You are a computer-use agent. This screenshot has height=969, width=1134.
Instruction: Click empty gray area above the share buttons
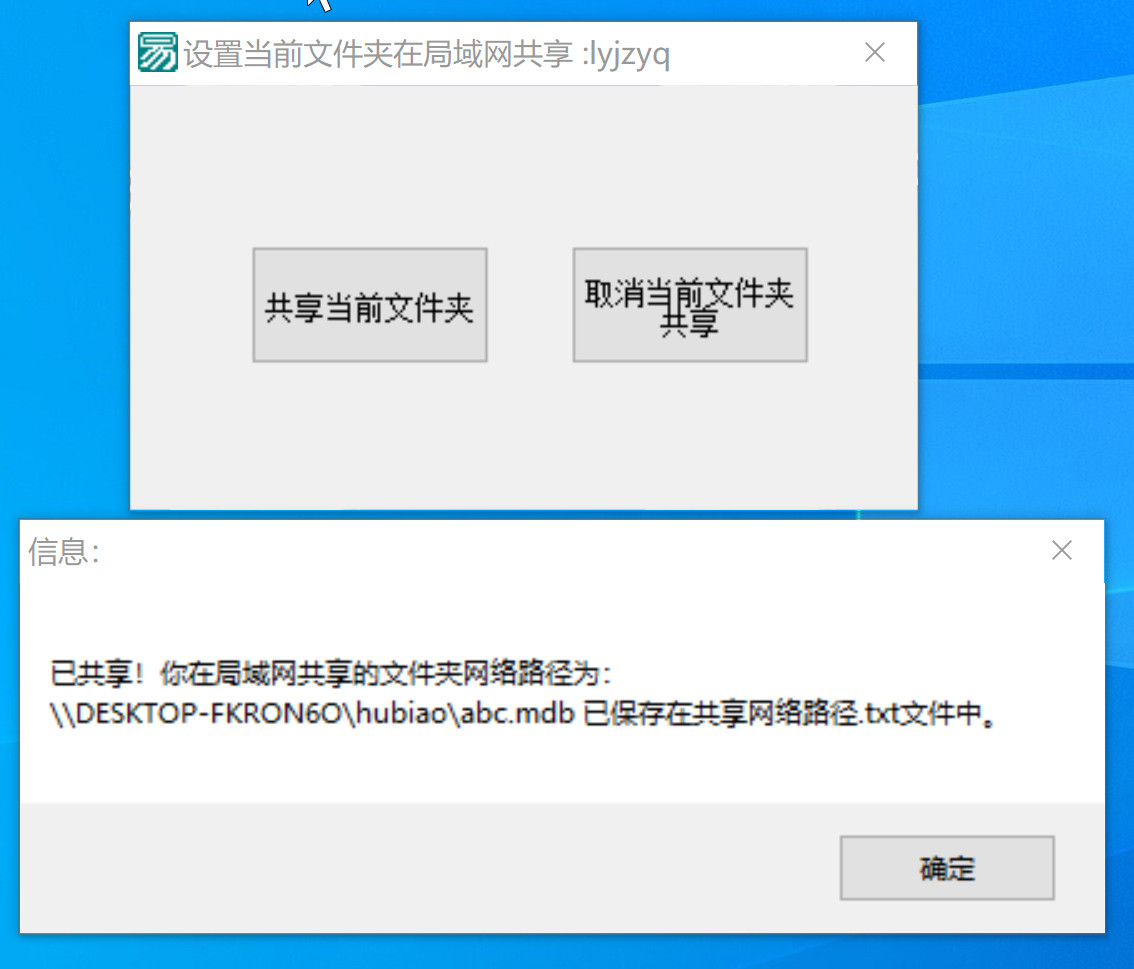click(x=524, y=166)
